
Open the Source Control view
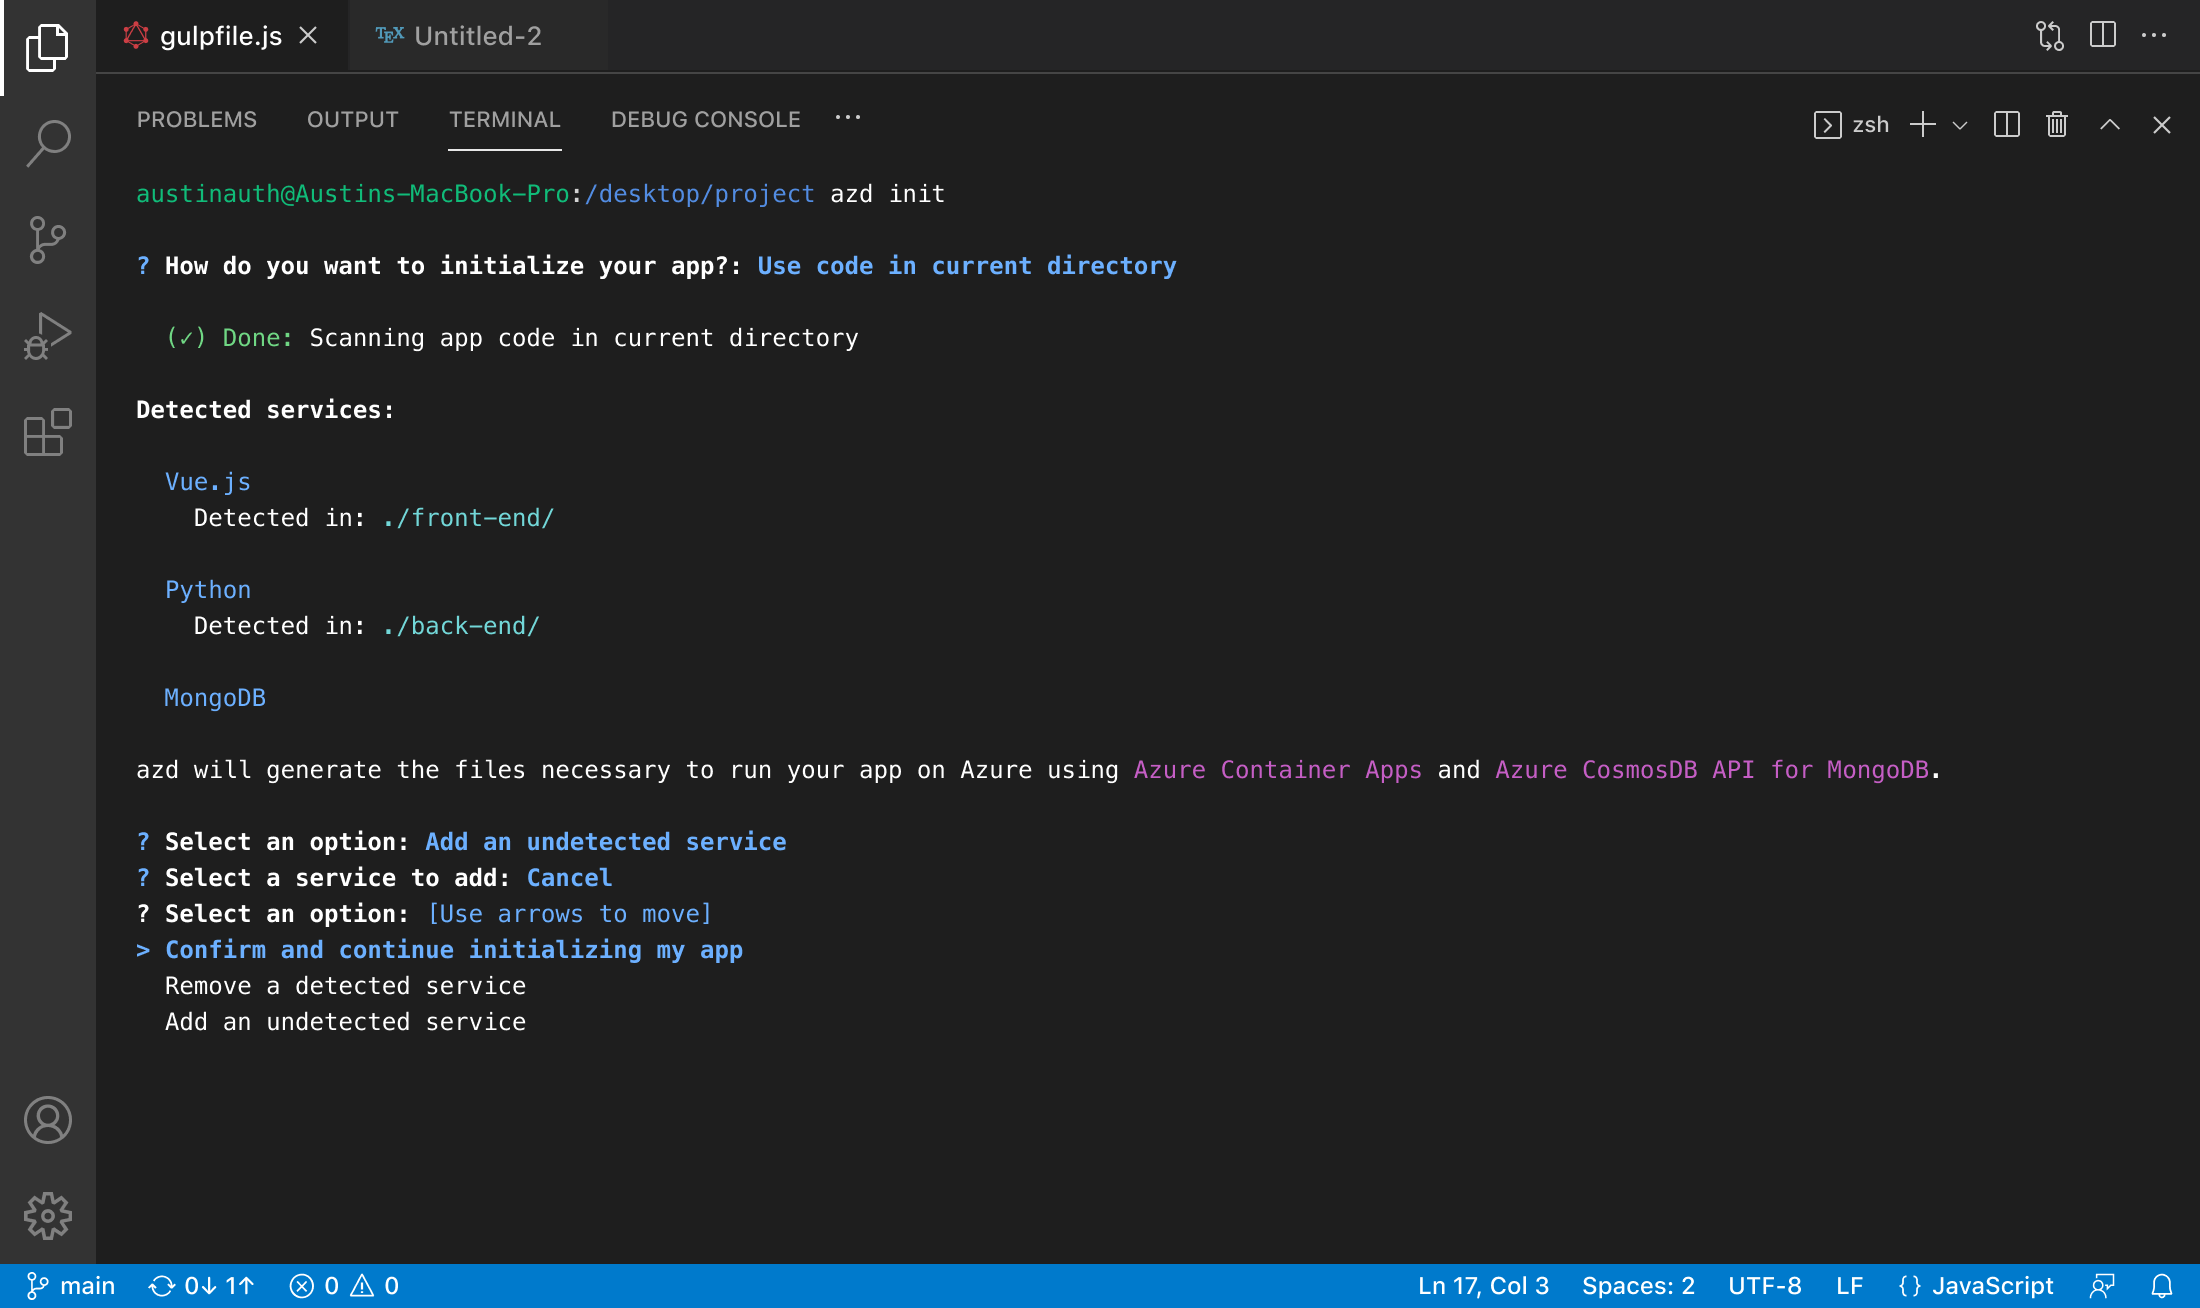pos(47,239)
